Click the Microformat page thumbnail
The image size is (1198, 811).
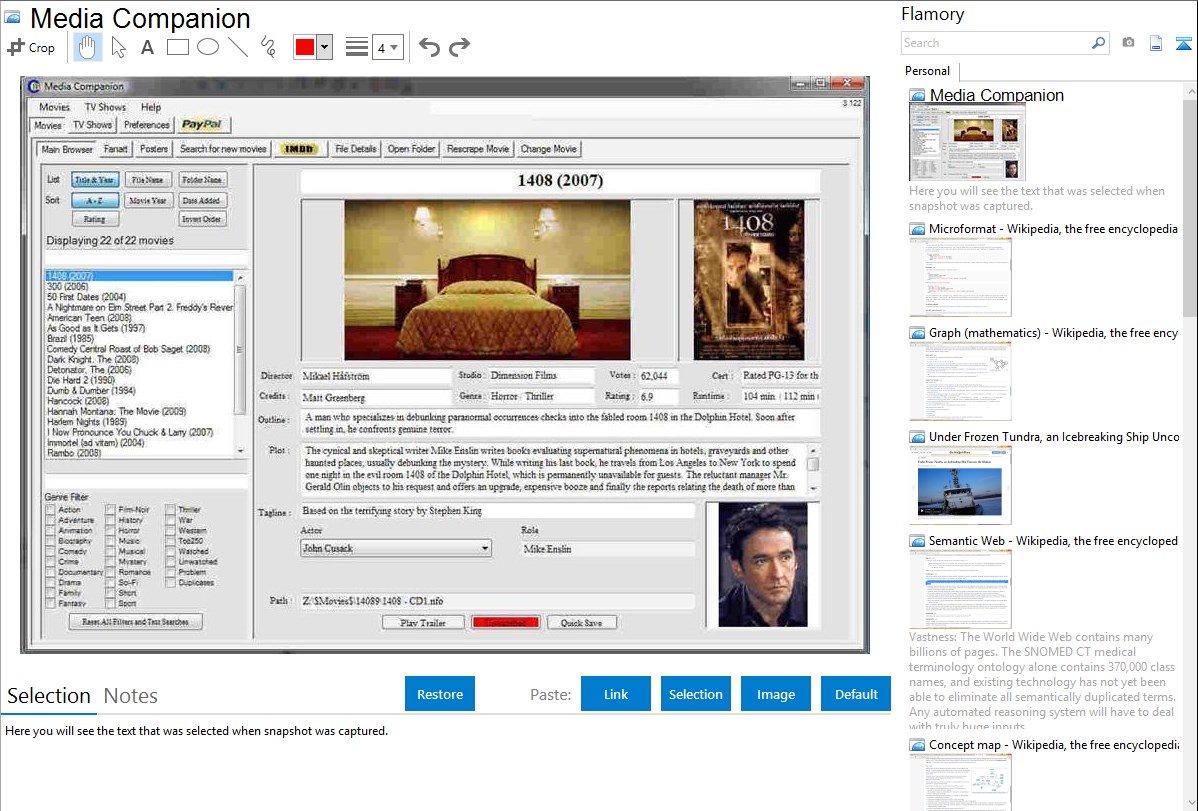(960, 277)
